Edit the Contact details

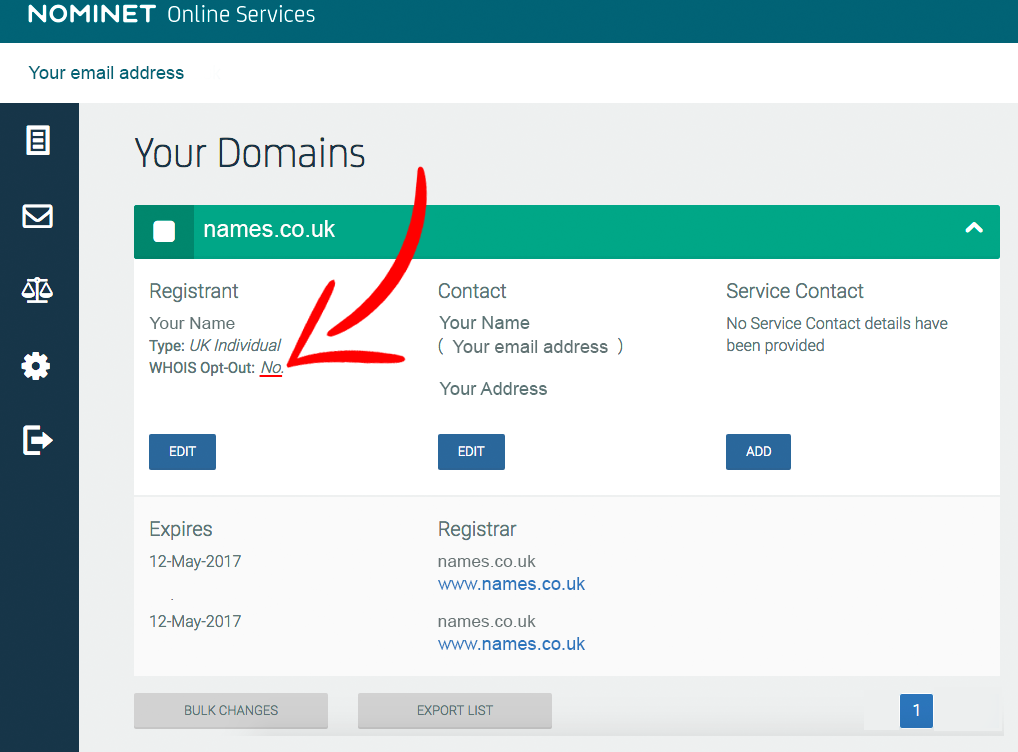tap(471, 451)
